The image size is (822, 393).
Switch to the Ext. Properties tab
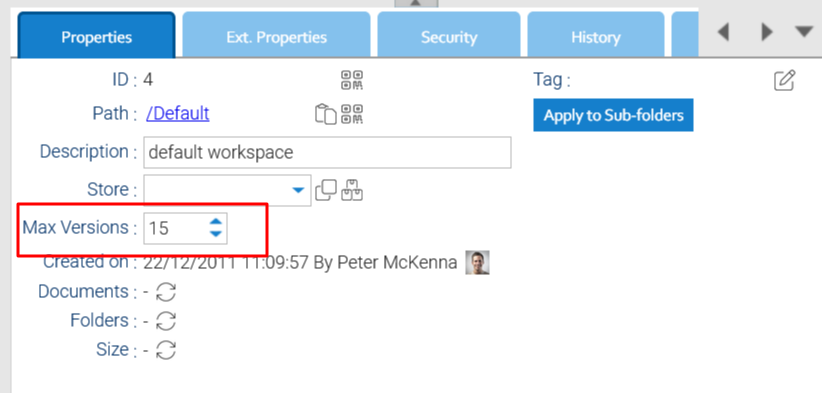(276, 35)
